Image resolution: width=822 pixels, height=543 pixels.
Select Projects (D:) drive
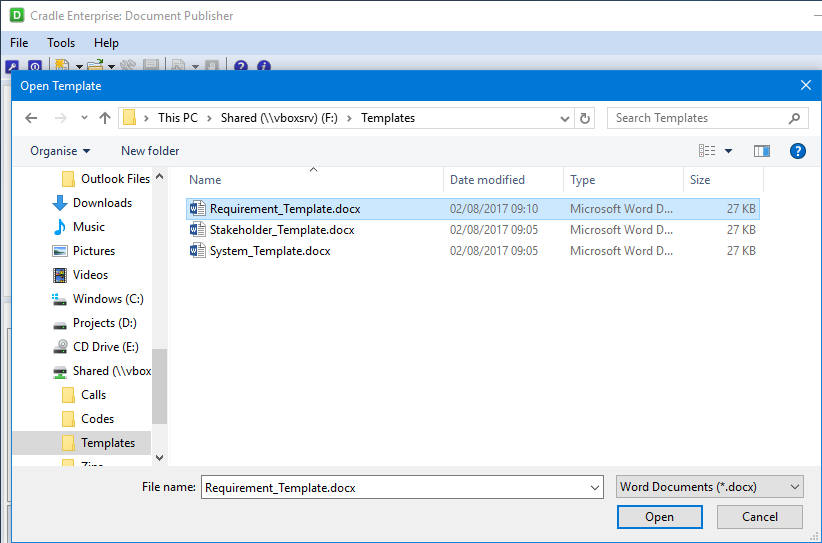pyautogui.click(x=95, y=323)
